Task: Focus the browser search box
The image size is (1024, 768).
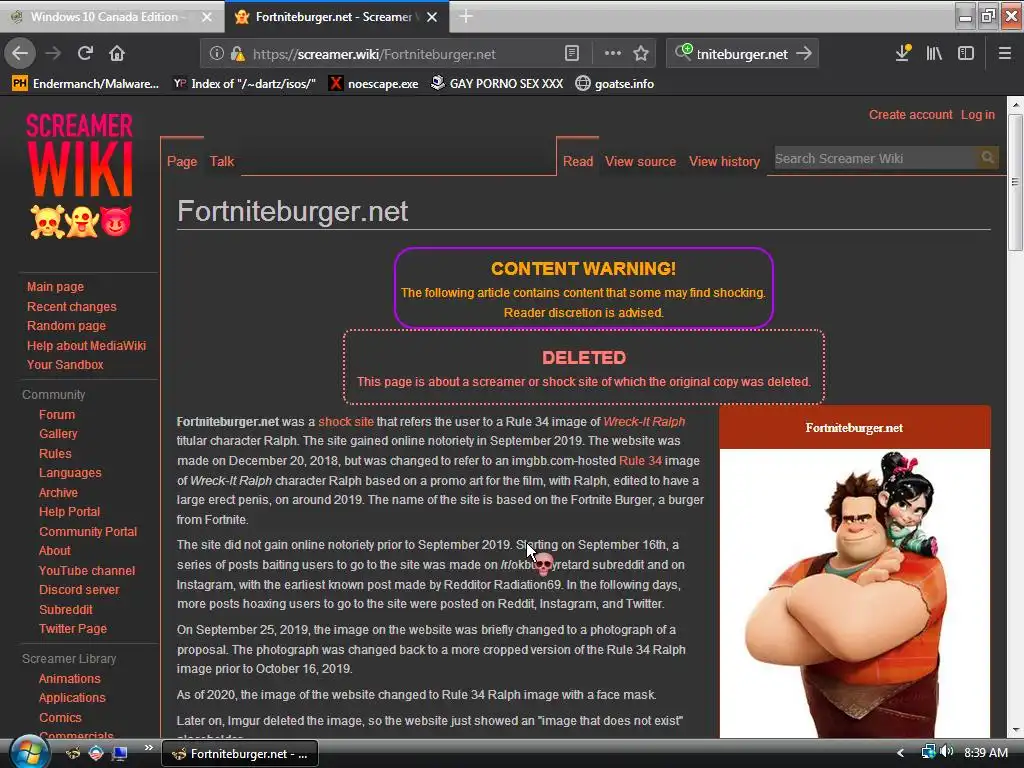Action: 743,54
